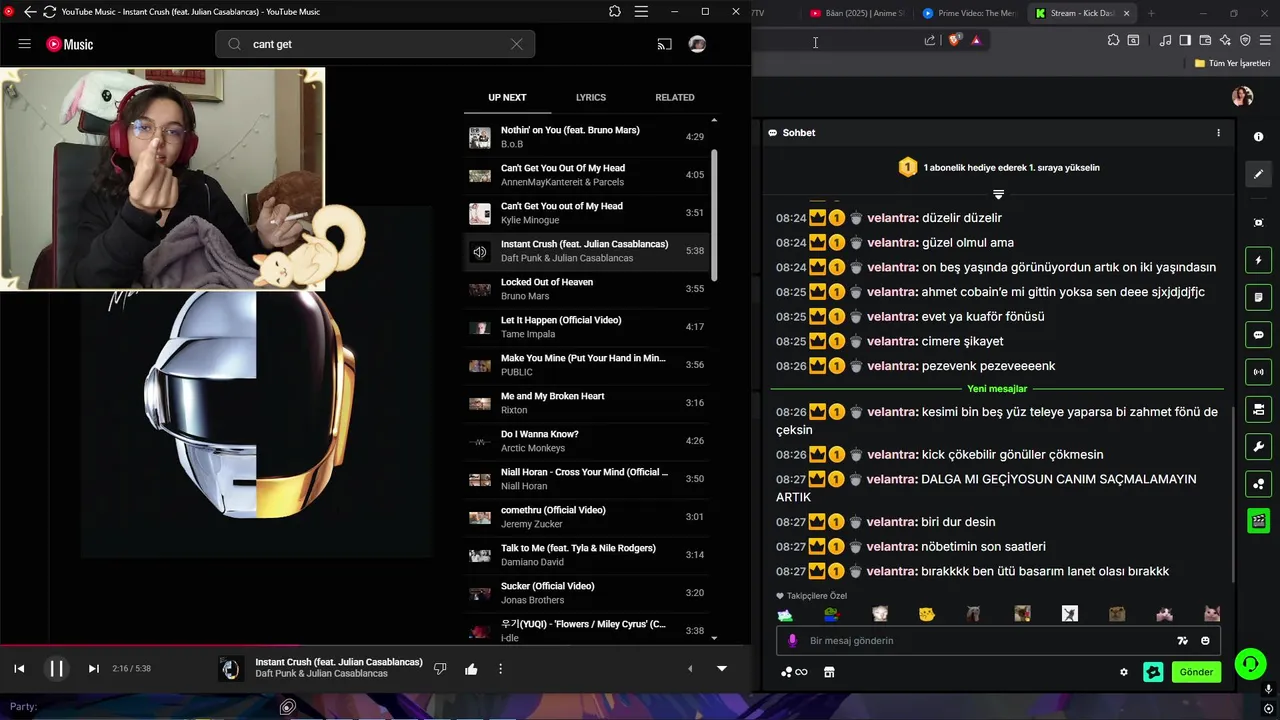Open Brave Rewards triangle icon
Screen dimensions: 1280x720
(976, 40)
